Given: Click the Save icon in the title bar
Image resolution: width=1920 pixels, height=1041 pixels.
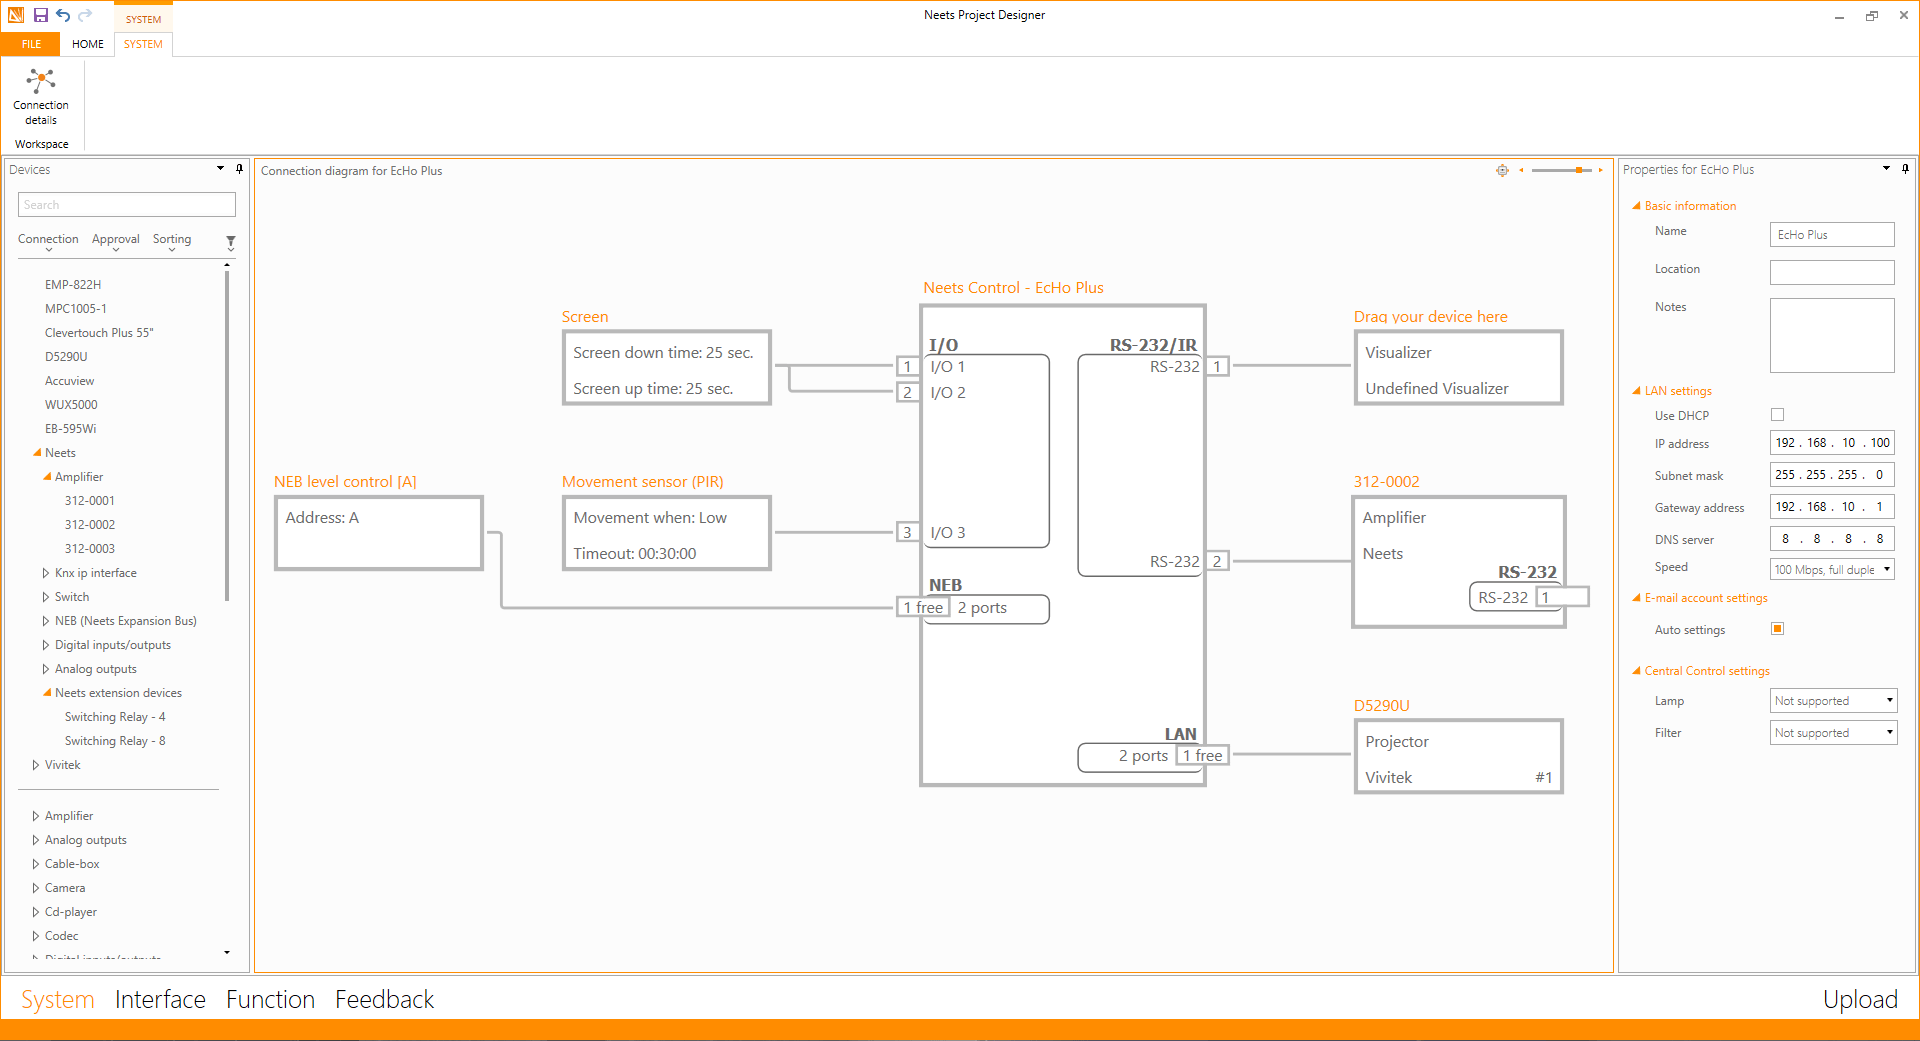Looking at the screenshot, I should (x=41, y=15).
